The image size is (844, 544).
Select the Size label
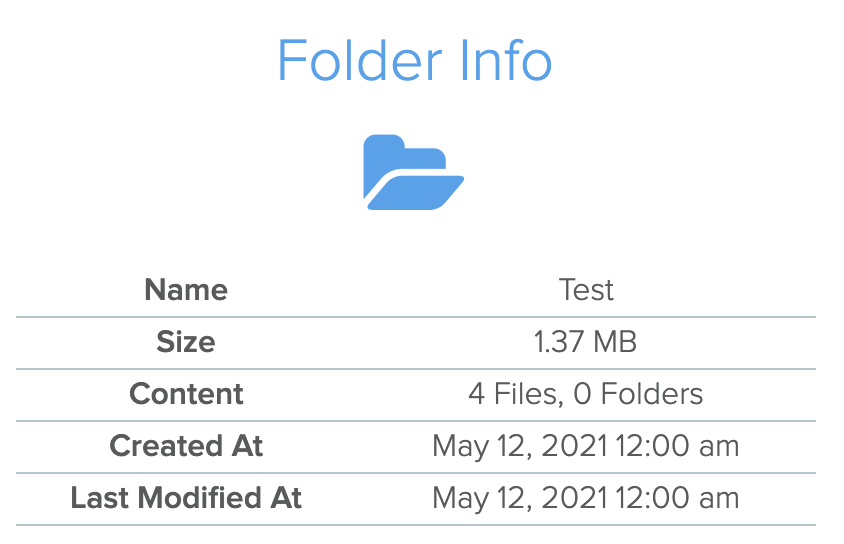coord(186,342)
